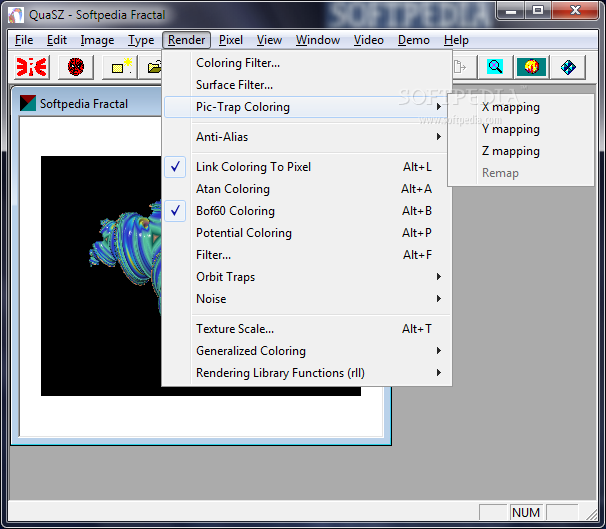
Task: Select Z mapping in submenu
Action: (x=521, y=151)
